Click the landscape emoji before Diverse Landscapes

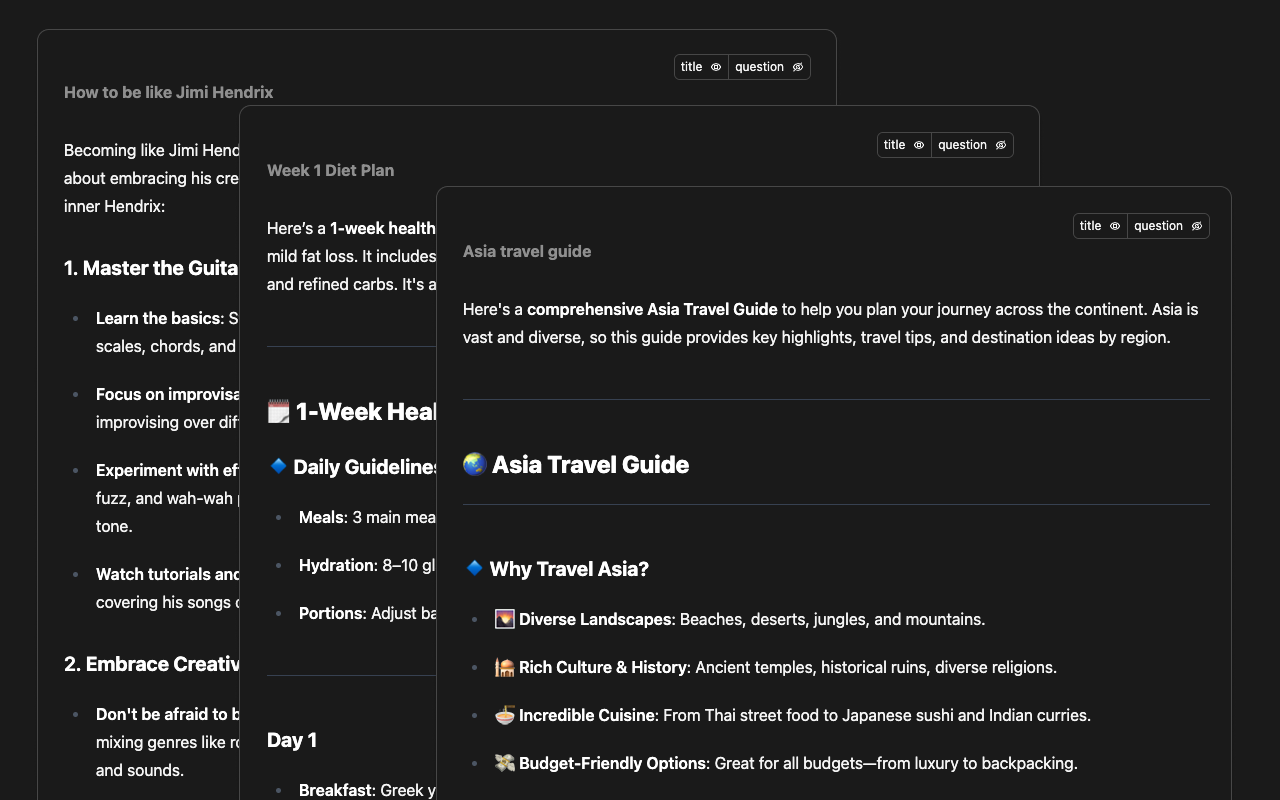pyautogui.click(x=505, y=619)
